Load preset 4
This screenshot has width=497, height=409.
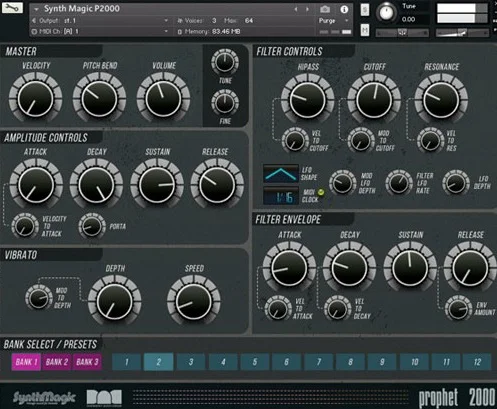pyautogui.click(x=223, y=362)
